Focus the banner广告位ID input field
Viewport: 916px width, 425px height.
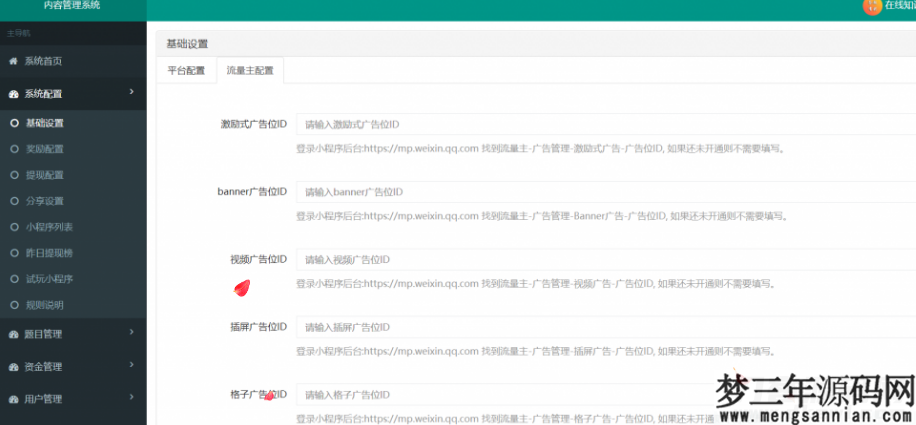[606, 192]
